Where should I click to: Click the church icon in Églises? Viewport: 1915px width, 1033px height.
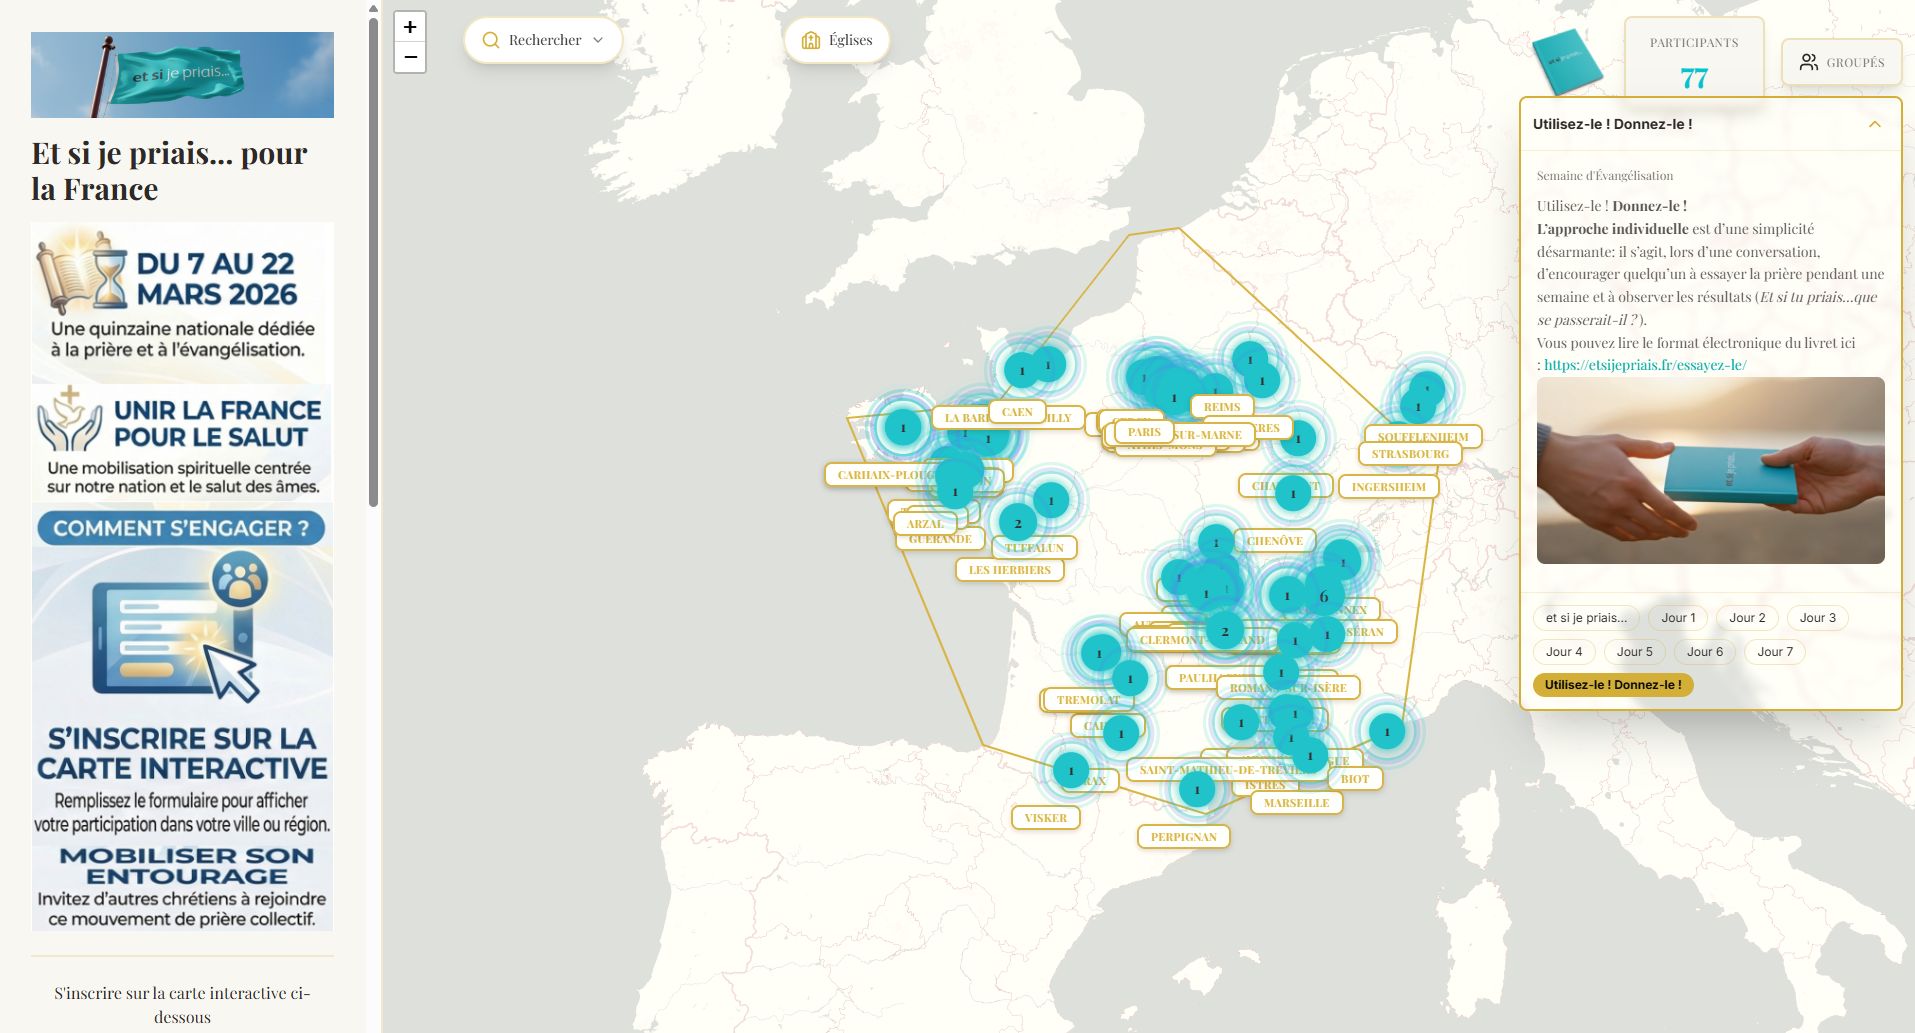tap(811, 41)
